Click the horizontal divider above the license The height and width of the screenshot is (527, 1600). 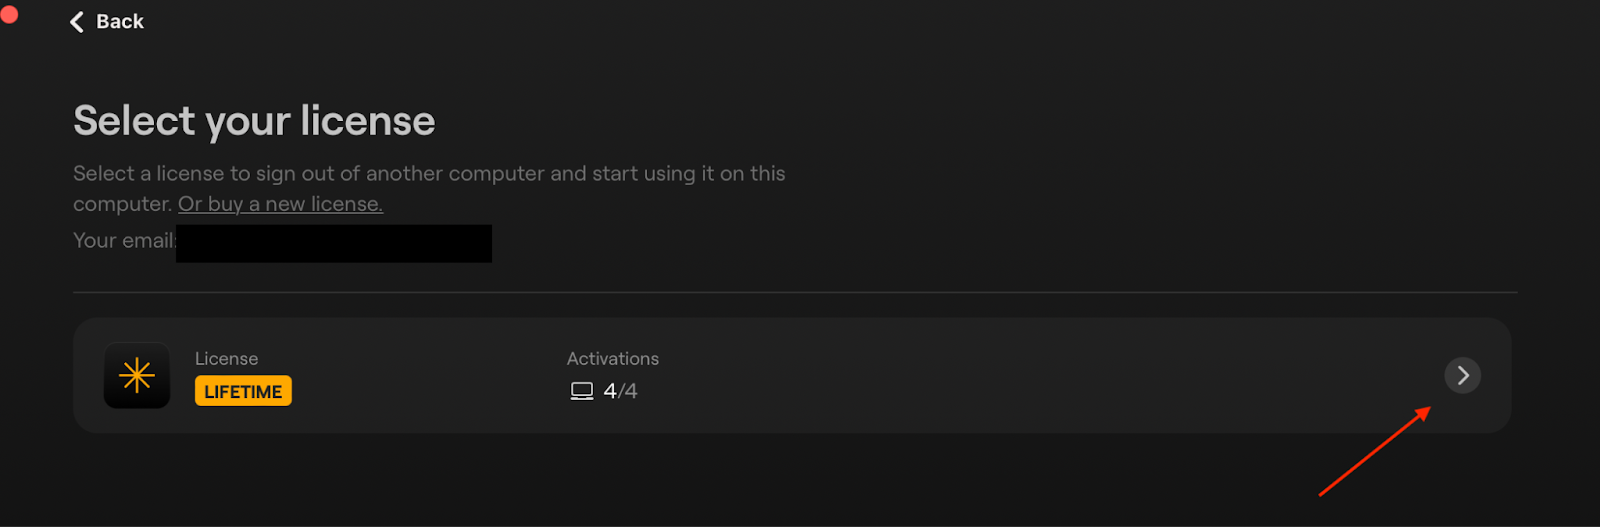[795, 293]
